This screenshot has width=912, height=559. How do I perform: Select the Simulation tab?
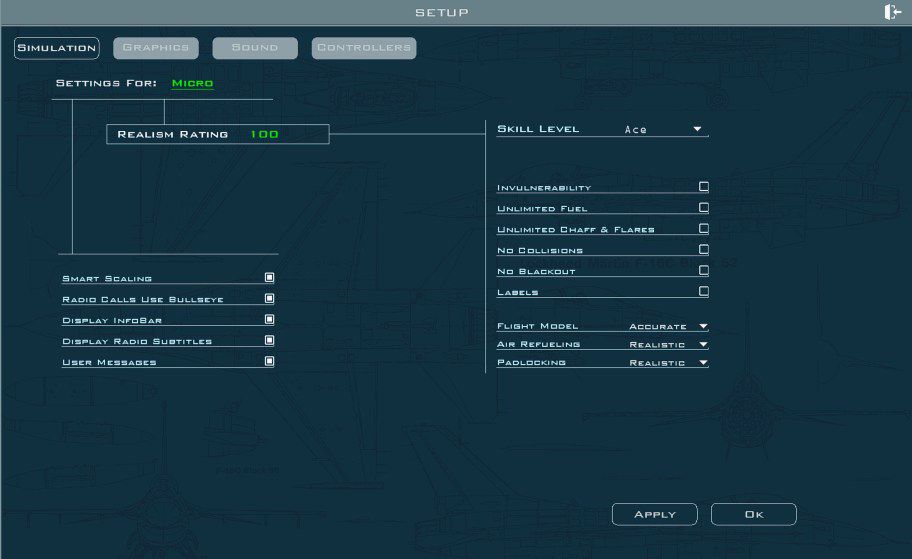57,48
